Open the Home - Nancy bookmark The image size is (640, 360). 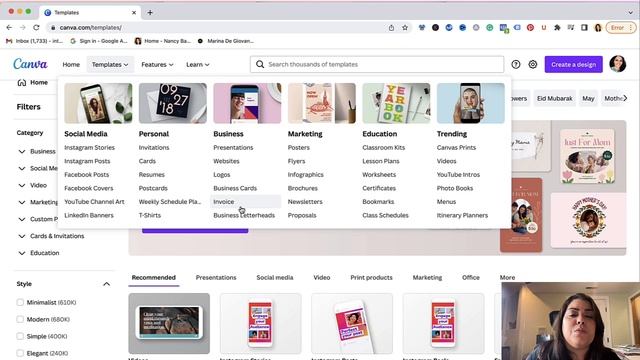pyautogui.click(x=163, y=41)
